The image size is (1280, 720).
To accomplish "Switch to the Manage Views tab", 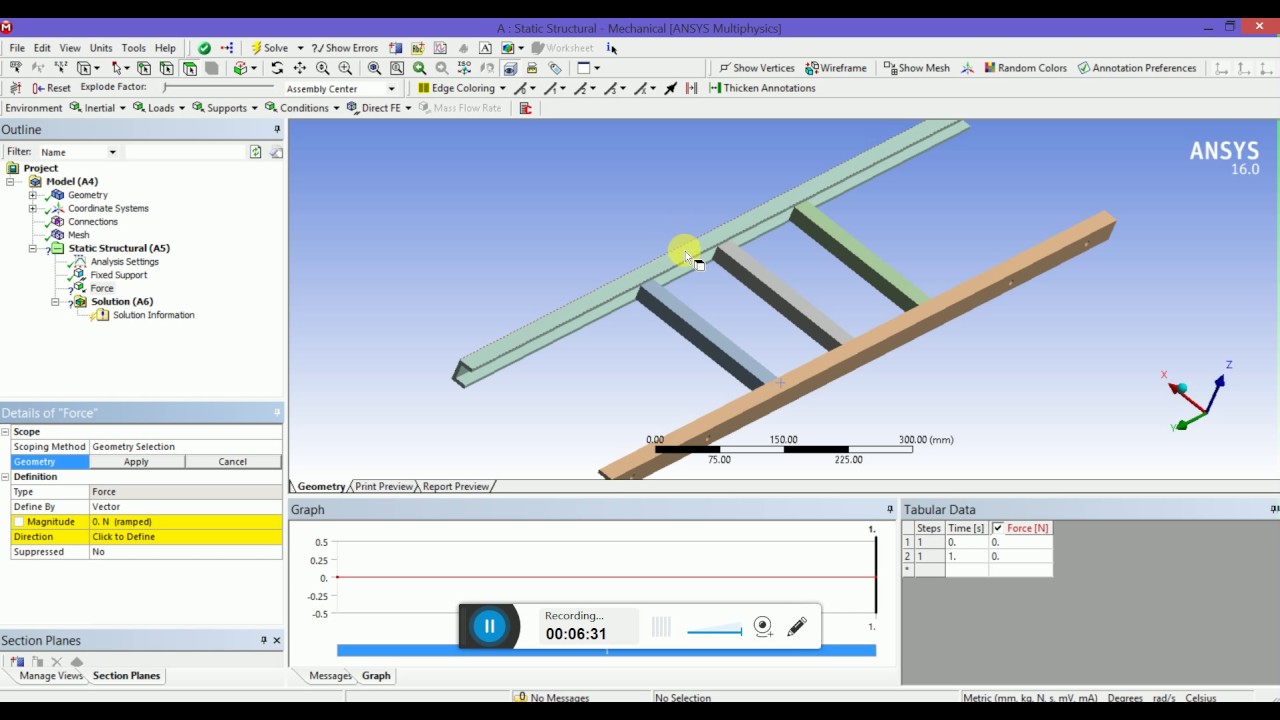I will click(51, 676).
